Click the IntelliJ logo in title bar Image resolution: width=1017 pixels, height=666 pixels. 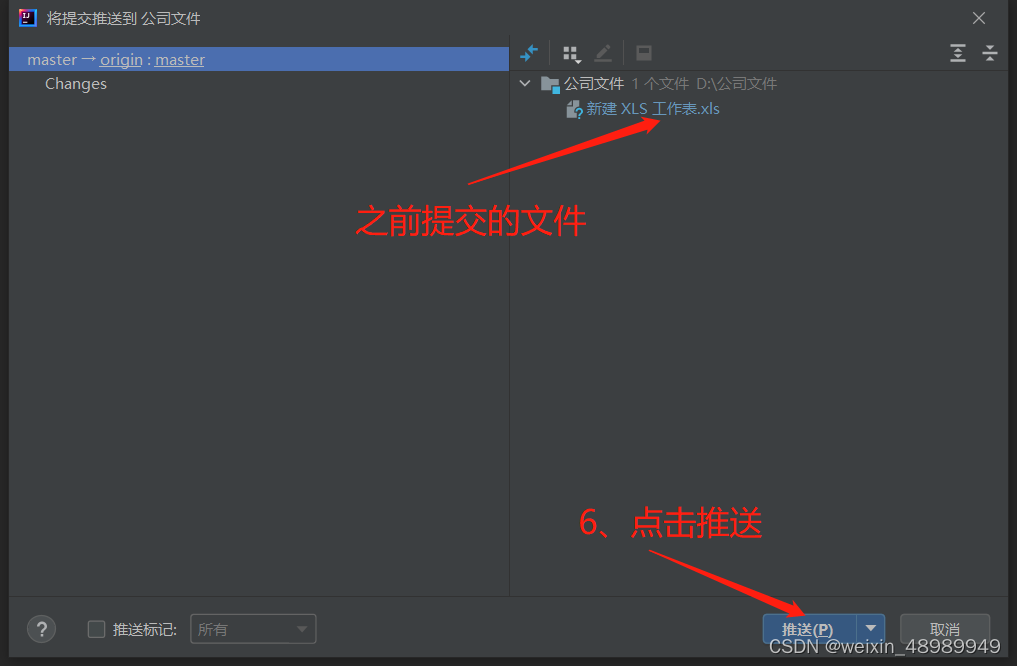click(28, 18)
